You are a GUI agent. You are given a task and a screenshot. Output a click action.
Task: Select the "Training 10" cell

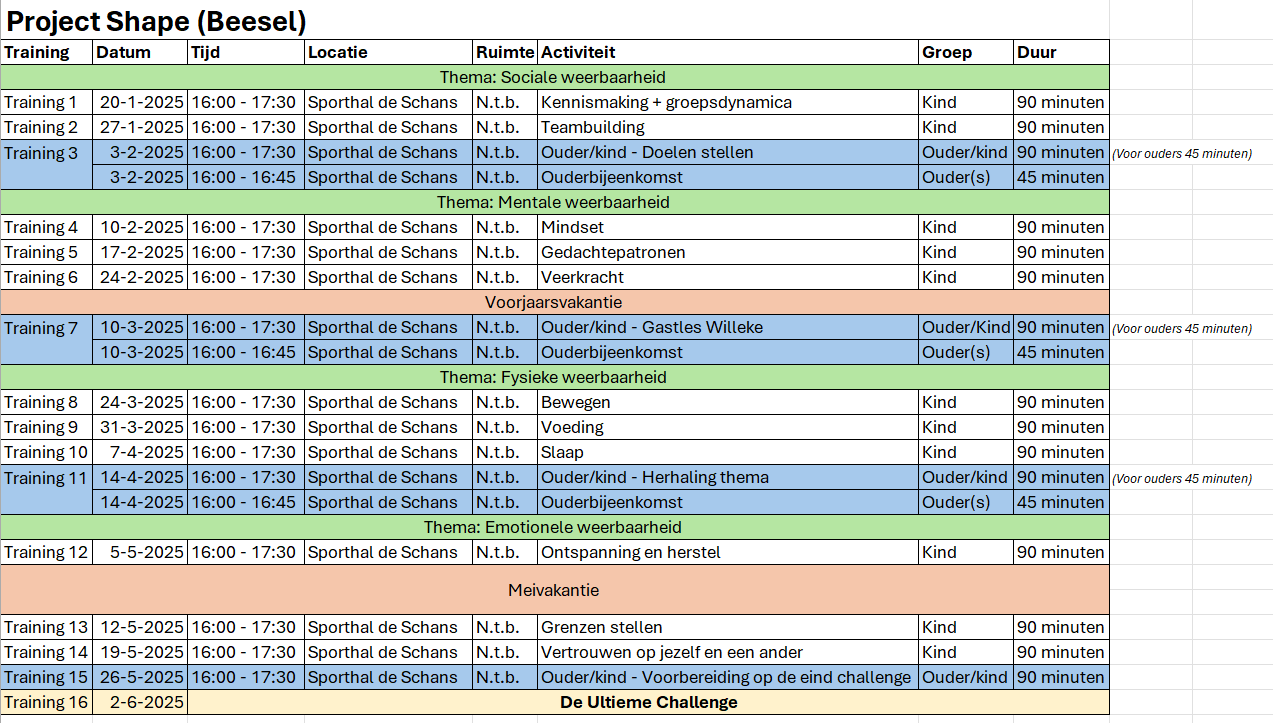tap(47, 452)
